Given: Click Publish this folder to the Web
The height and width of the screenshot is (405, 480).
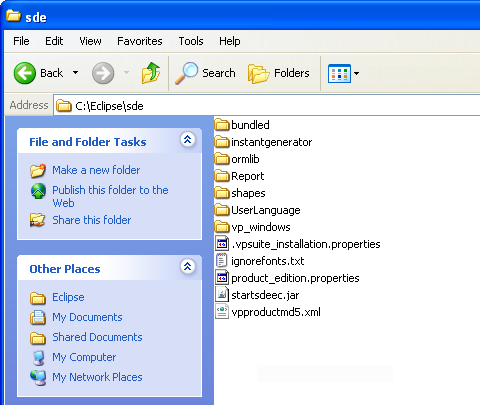Looking at the screenshot, I should point(110,196).
